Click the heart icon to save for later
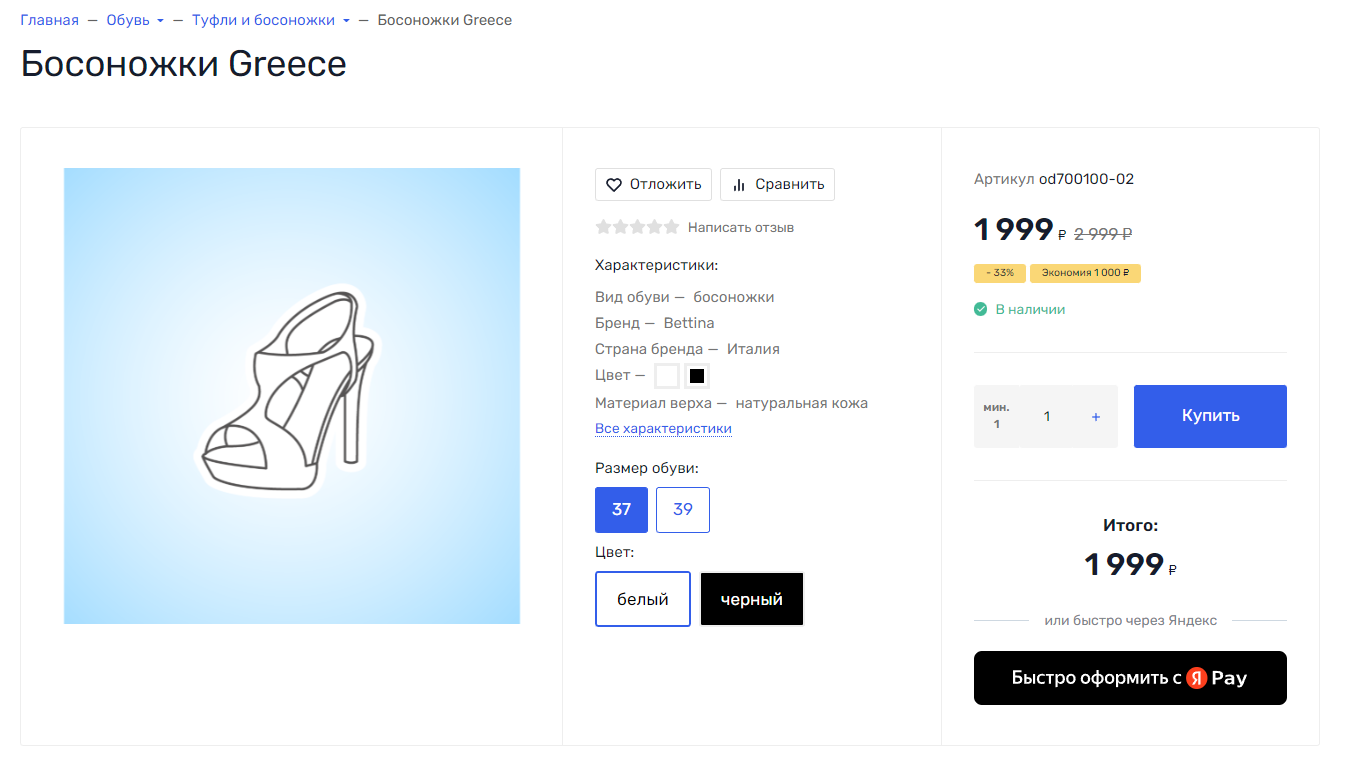 point(614,185)
